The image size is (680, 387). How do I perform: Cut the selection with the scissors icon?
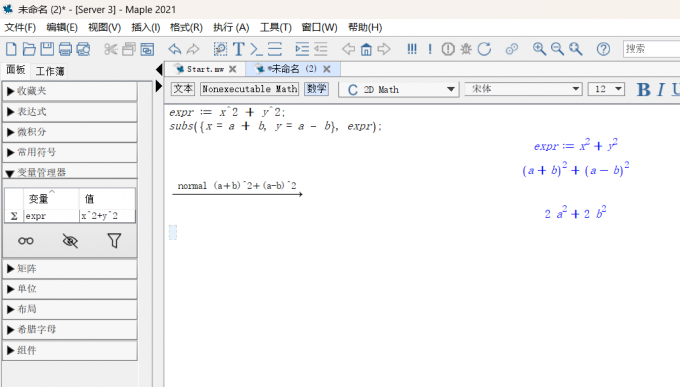[x=111, y=49]
